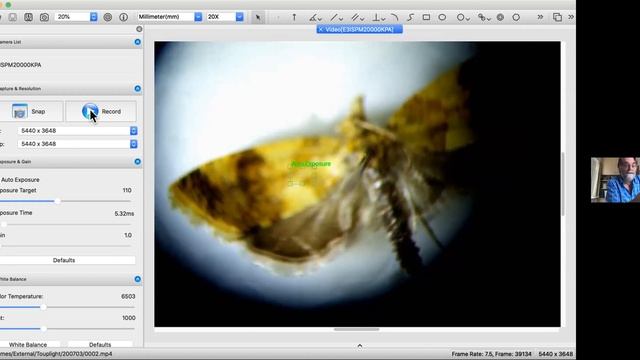
Task: Click the overlapping windows icon
Action: tap(557, 17)
